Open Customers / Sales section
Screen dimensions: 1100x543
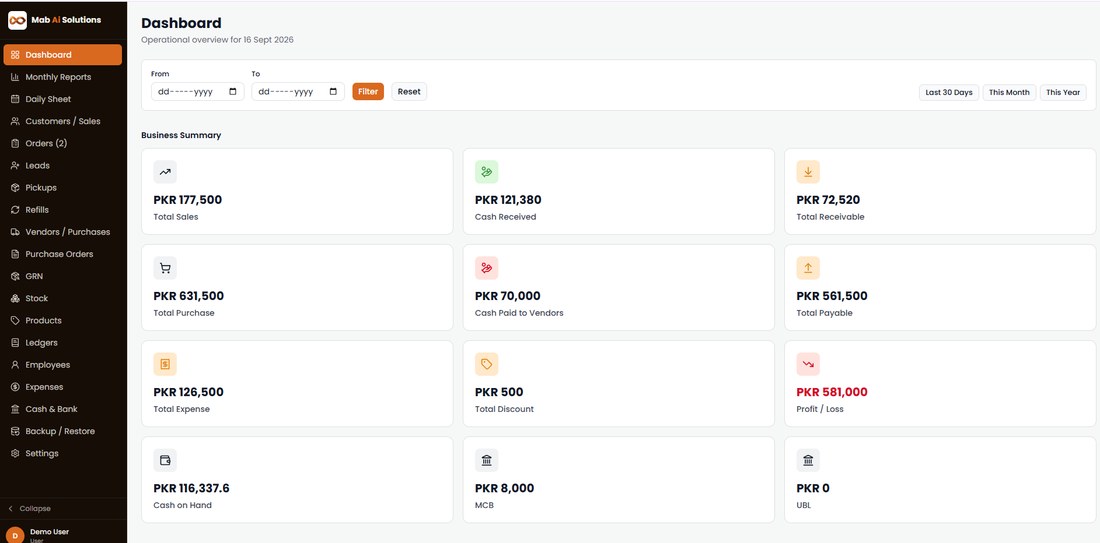click(x=62, y=121)
